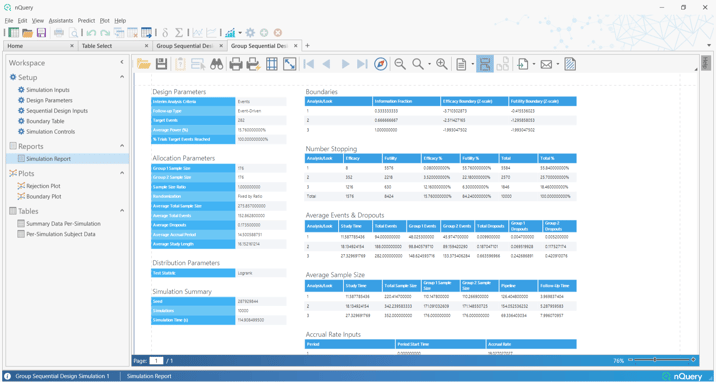
Task: Open the navigation compass icon
Action: (x=380, y=64)
